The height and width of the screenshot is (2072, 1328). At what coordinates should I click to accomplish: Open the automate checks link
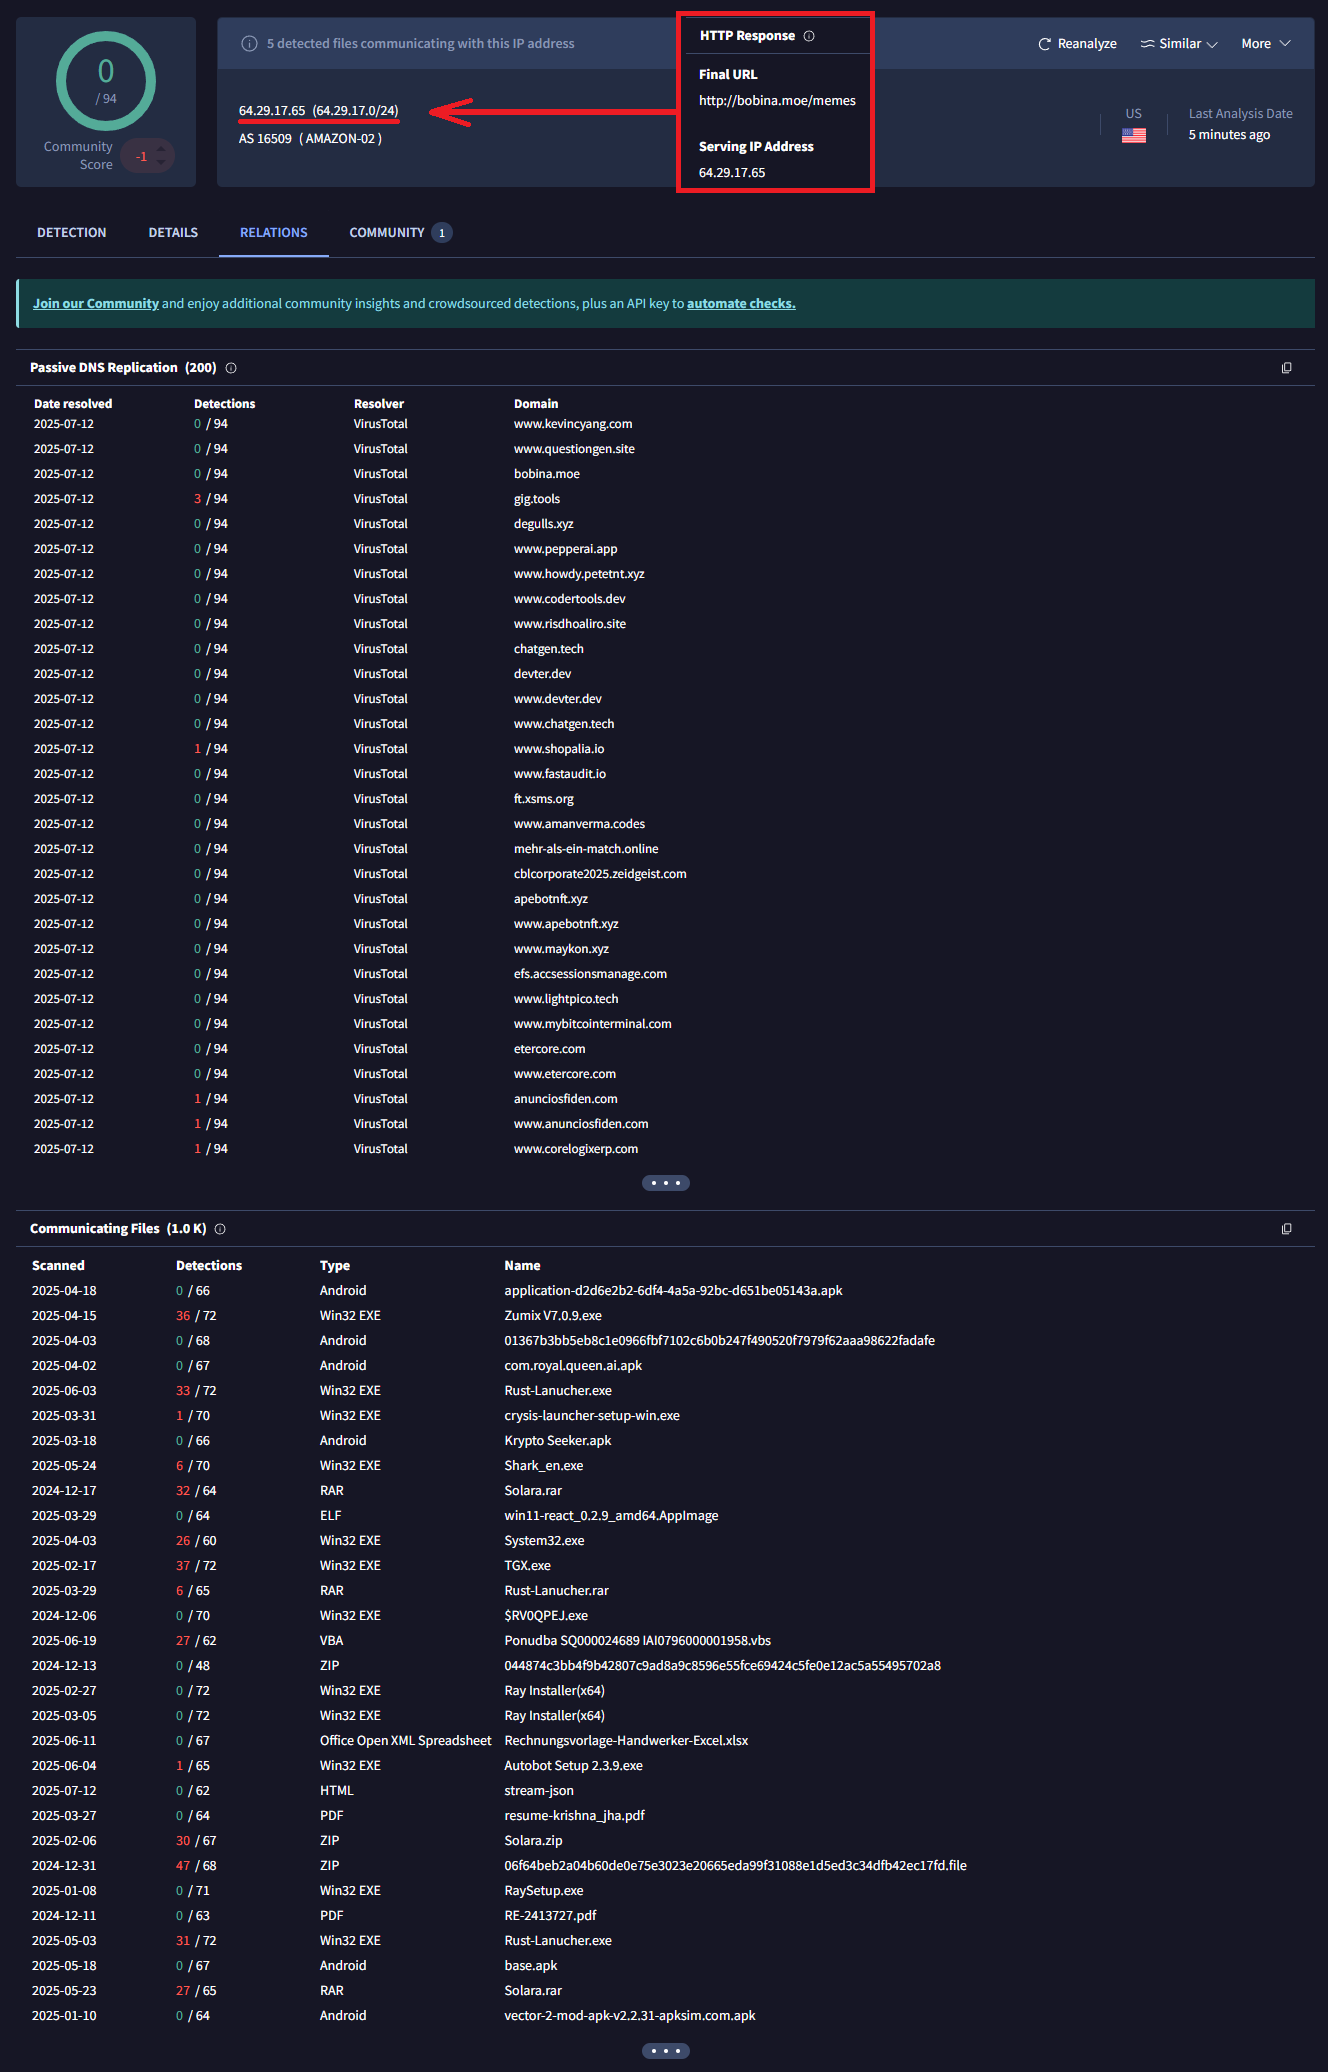tap(741, 304)
